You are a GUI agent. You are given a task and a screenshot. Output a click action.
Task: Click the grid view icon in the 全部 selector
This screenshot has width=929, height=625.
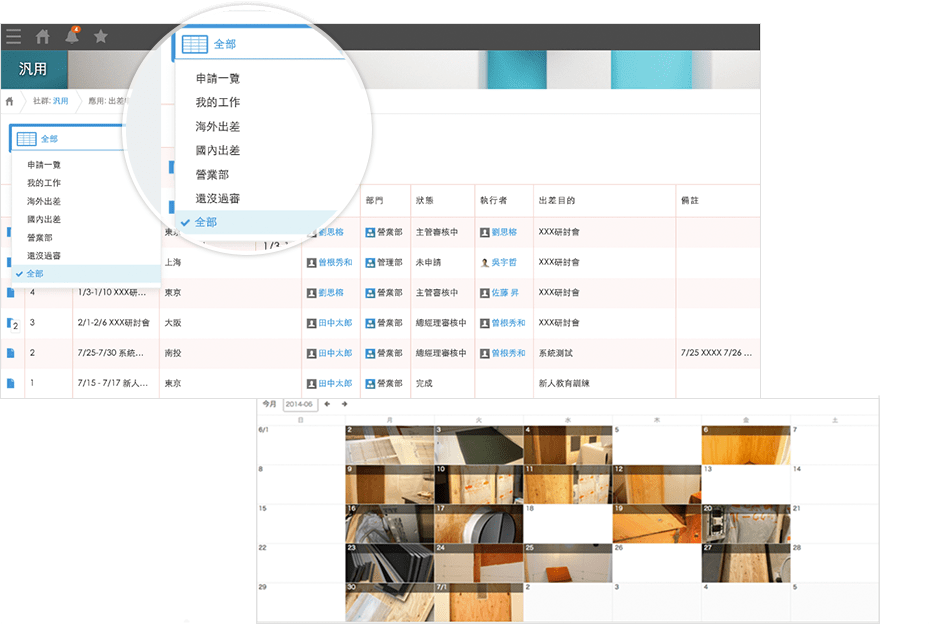(x=26, y=139)
